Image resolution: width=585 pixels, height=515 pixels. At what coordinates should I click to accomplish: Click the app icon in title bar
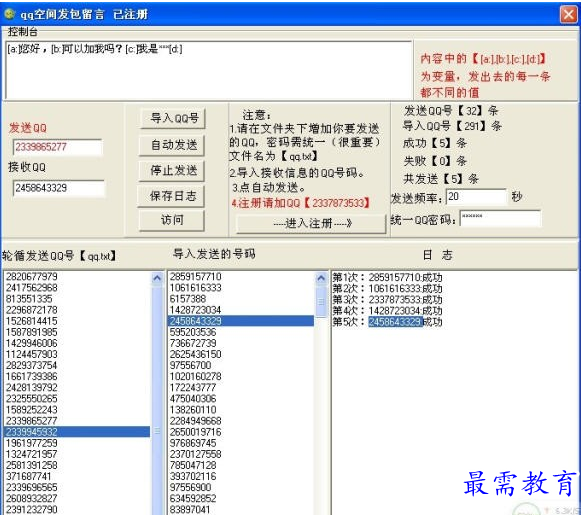(9, 14)
